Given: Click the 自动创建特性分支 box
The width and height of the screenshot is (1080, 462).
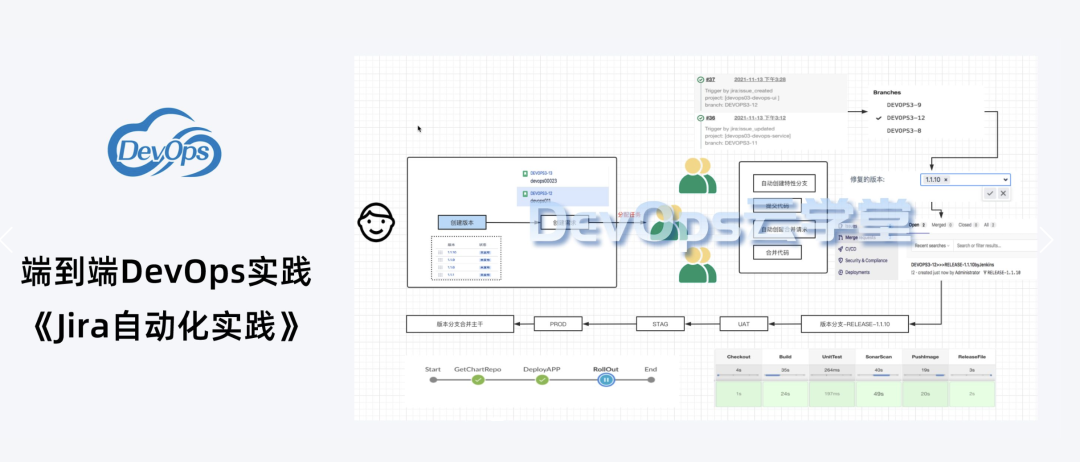Looking at the screenshot, I should (784, 184).
